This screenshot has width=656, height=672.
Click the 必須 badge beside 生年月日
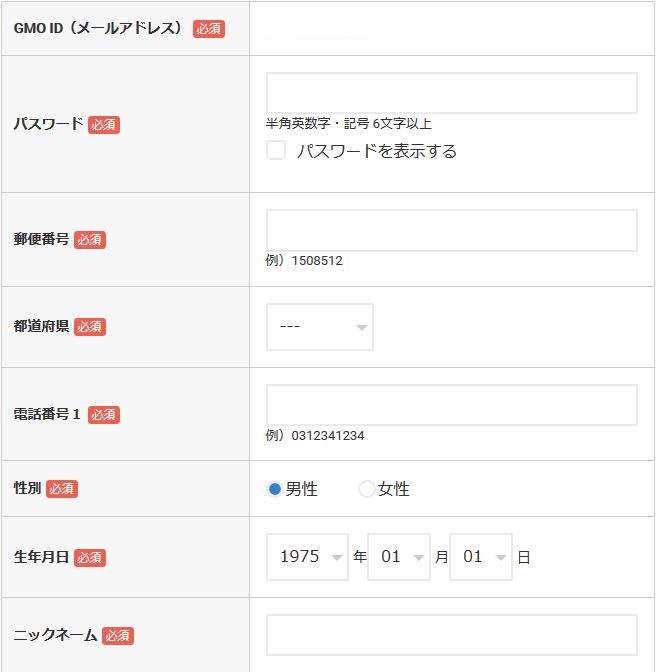click(90, 558)
